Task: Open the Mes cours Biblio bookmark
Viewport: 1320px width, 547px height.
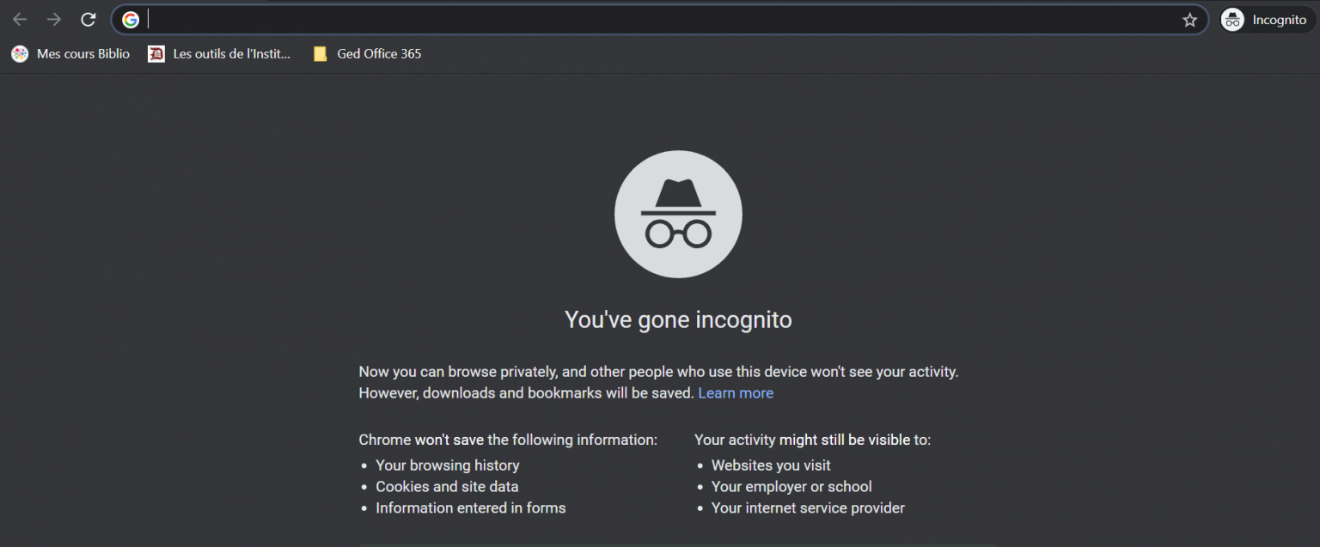Action: coord(71,54)
